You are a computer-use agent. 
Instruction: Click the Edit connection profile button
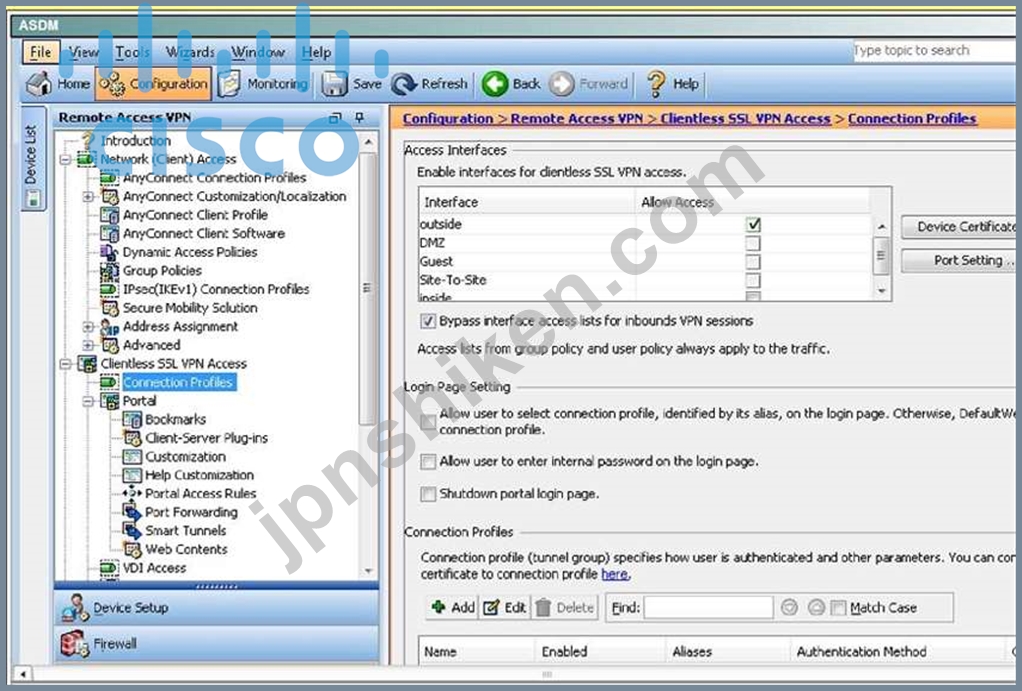click(x=505, y=608)
